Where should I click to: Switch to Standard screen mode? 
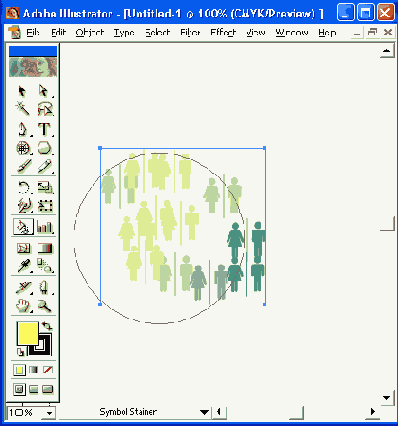(19, 389)
